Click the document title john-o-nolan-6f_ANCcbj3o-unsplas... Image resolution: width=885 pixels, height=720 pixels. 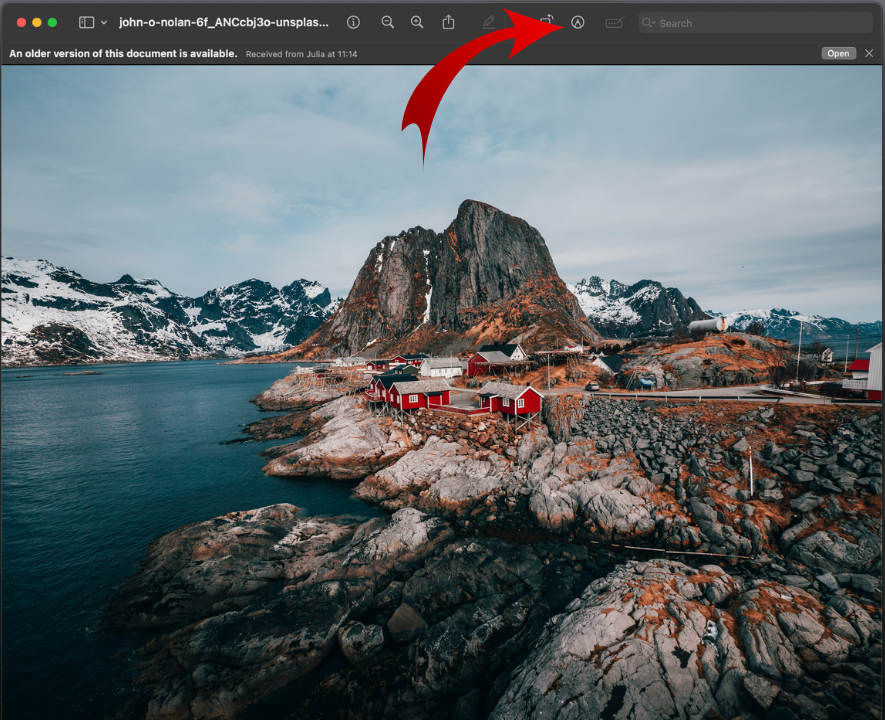point(224,23)
